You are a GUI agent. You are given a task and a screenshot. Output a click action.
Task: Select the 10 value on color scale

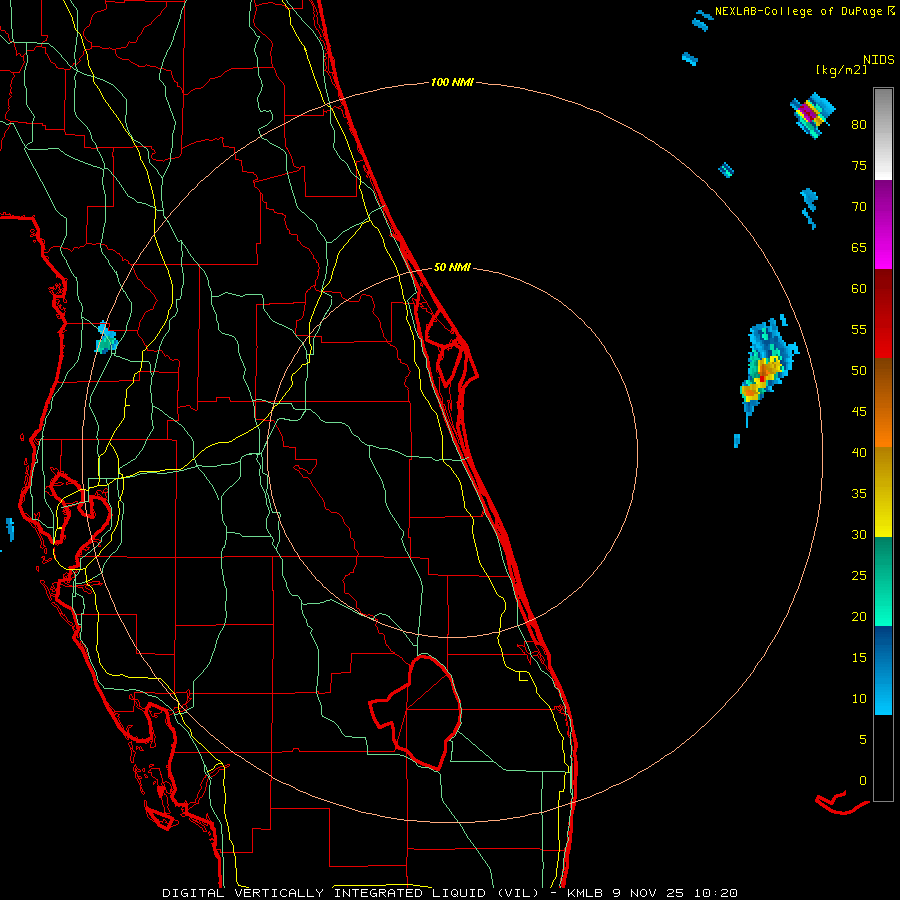click(x=859, y=699)
